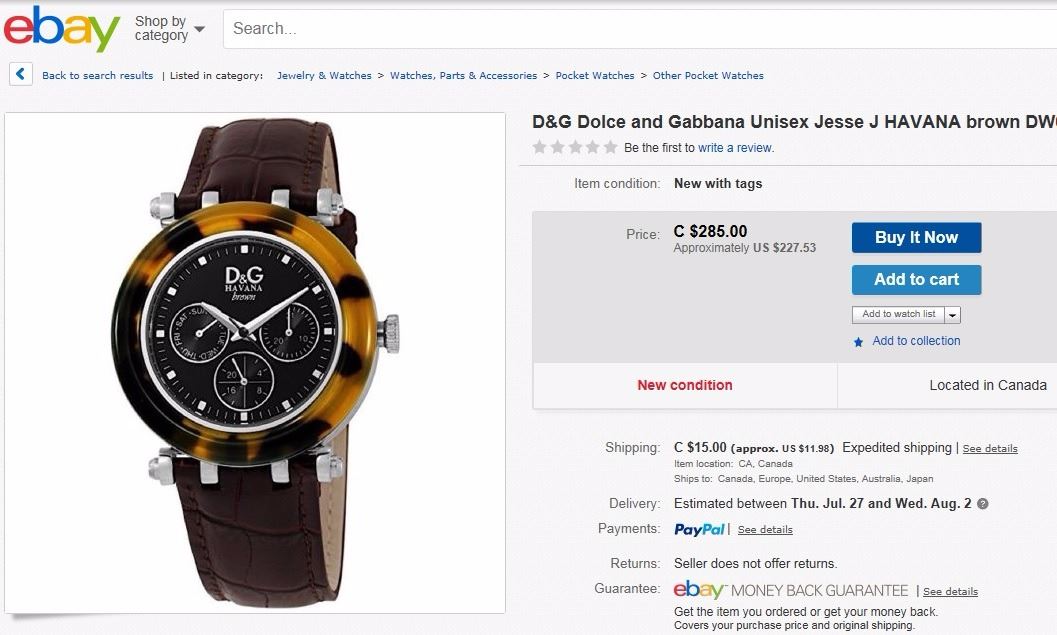1057x635 pixels.
Task: Open the Jewelry & Watches breadcrumb
Action: tap(324, 76)
